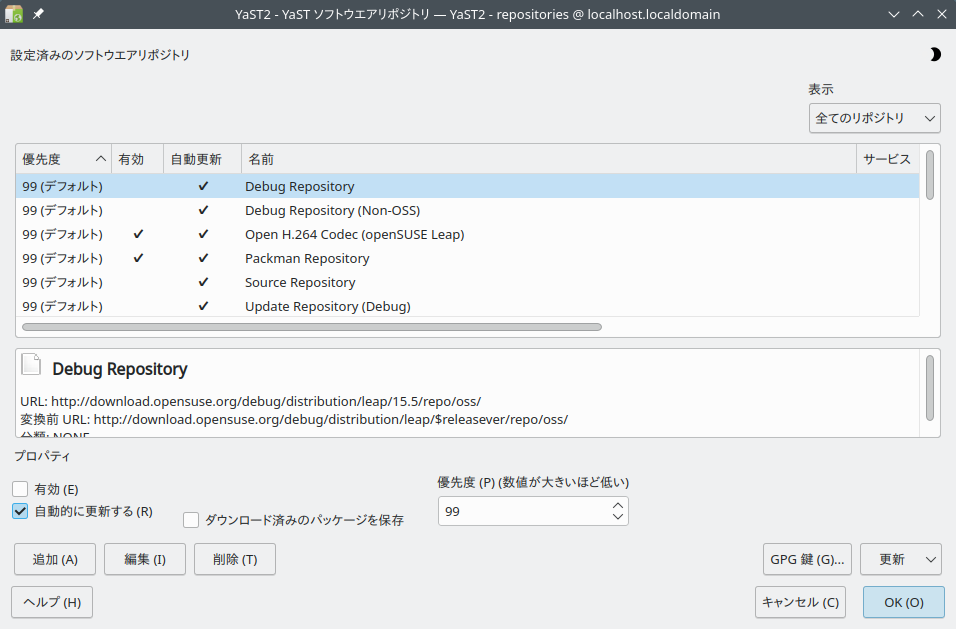Click キャンセル (C) button
956x629 pixels.
tap(801, 602)
